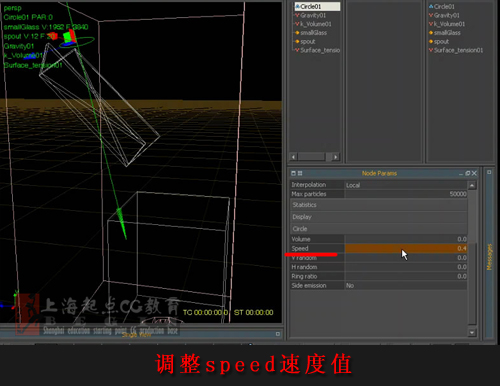Screen dimensions: 500x386
Task: Click the smallGlass object icon in the left list
Action: tap(297, 33)
